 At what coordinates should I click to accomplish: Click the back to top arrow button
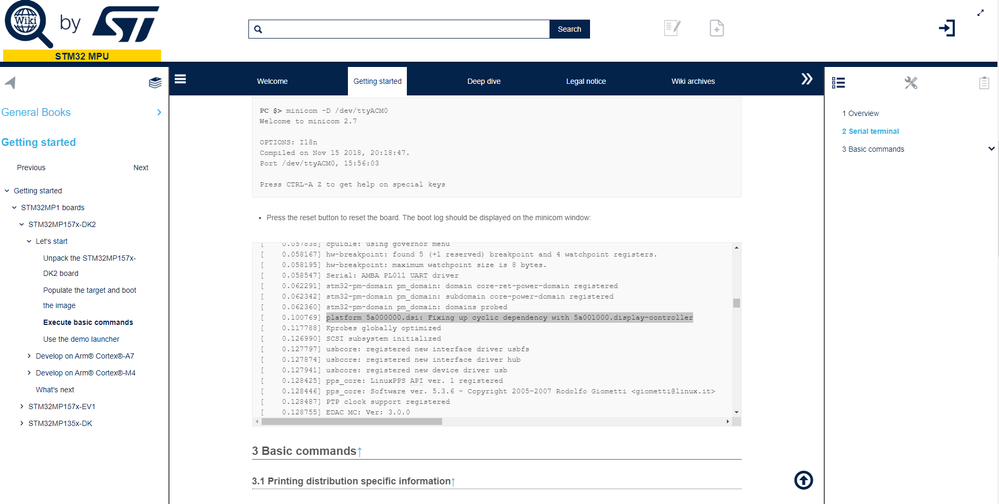point(803,480)
